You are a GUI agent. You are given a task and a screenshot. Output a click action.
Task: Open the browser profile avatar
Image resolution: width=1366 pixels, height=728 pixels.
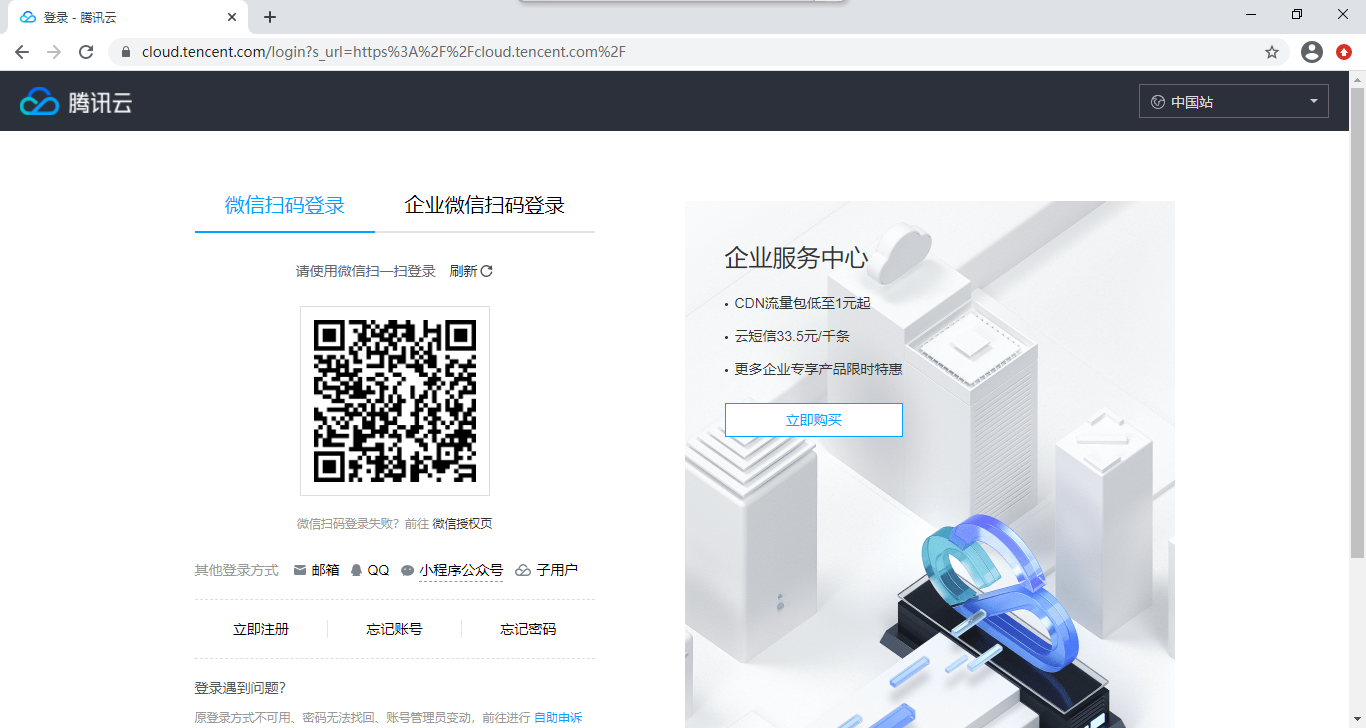(1311, 51)
